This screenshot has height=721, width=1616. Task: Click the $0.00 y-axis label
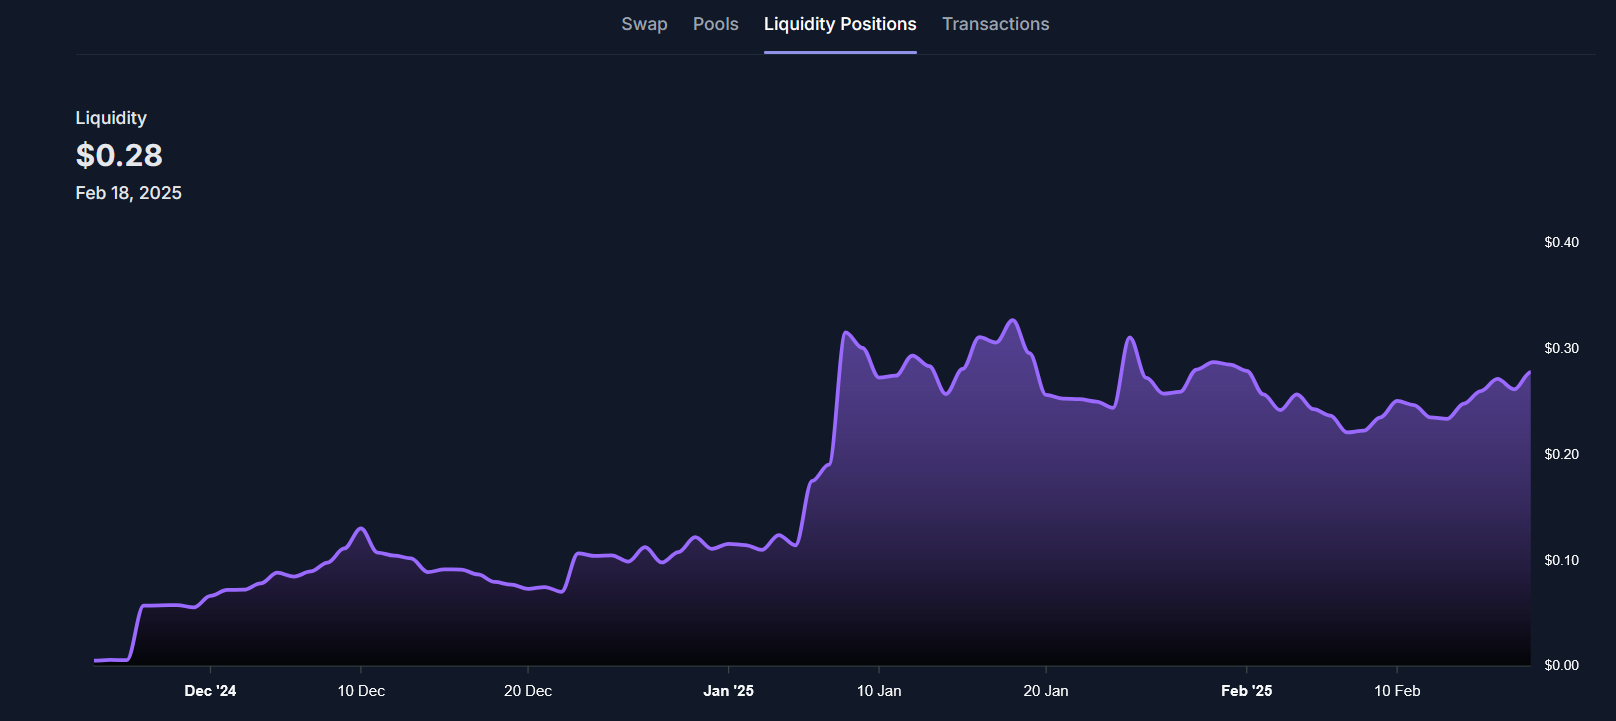(1561, 665)
